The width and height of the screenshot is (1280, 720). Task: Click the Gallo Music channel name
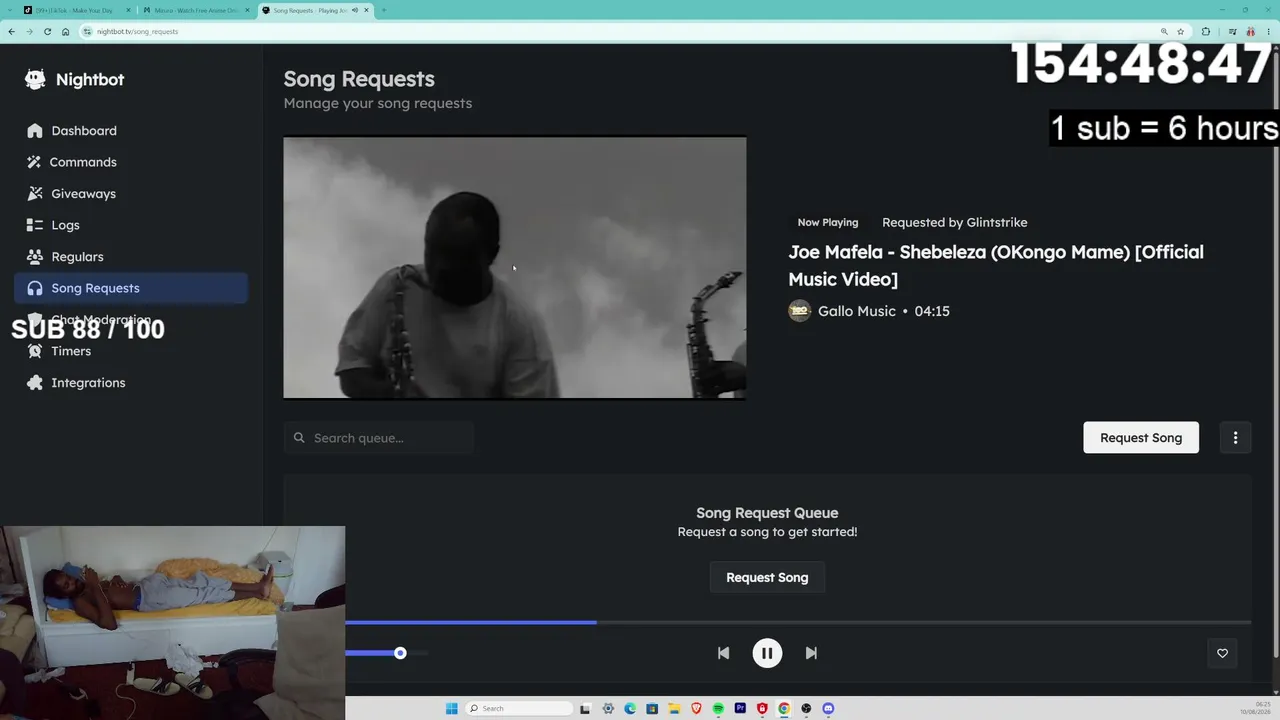click(x=857, y=311)
